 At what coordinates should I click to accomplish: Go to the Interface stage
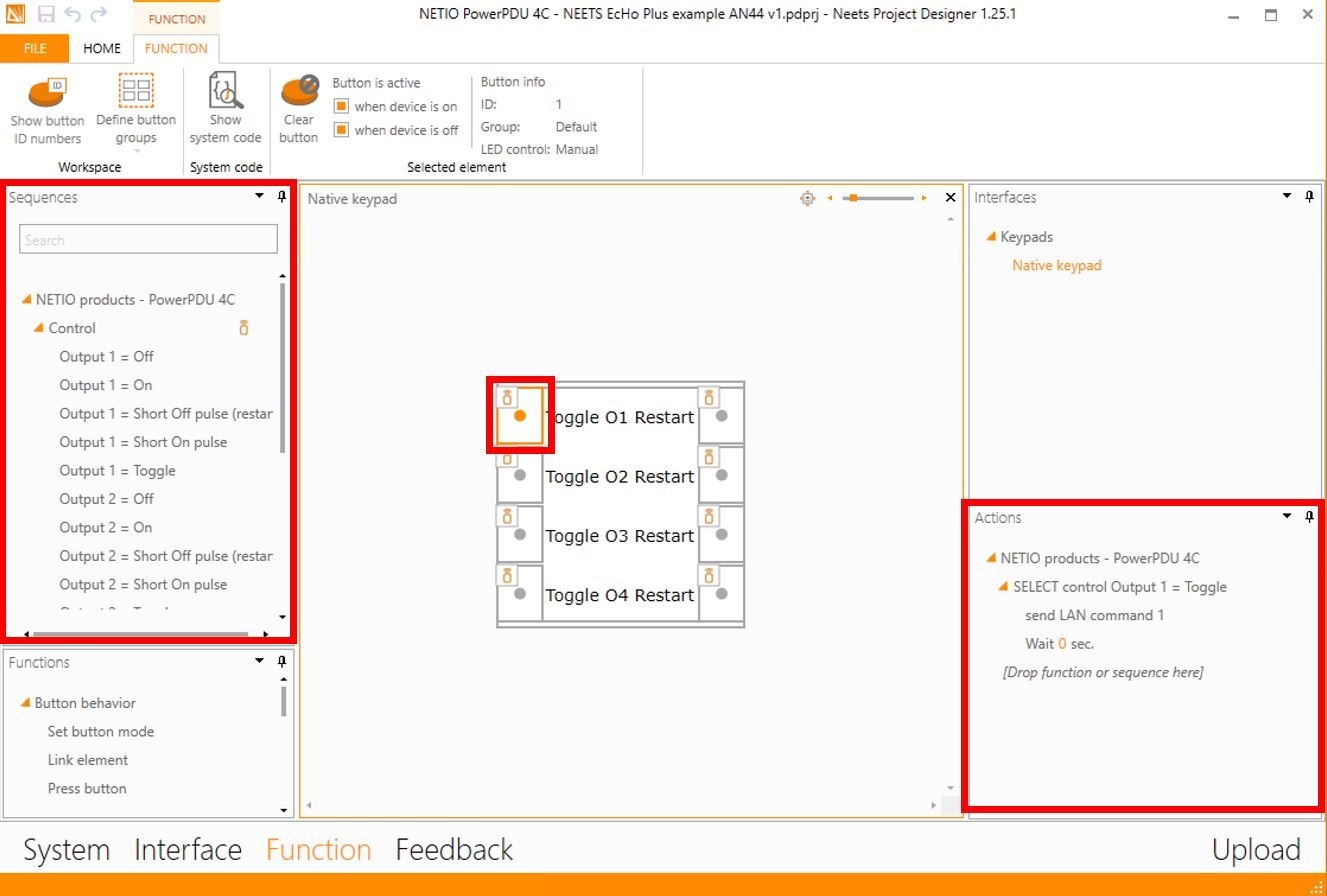click(x=188, y=850)
